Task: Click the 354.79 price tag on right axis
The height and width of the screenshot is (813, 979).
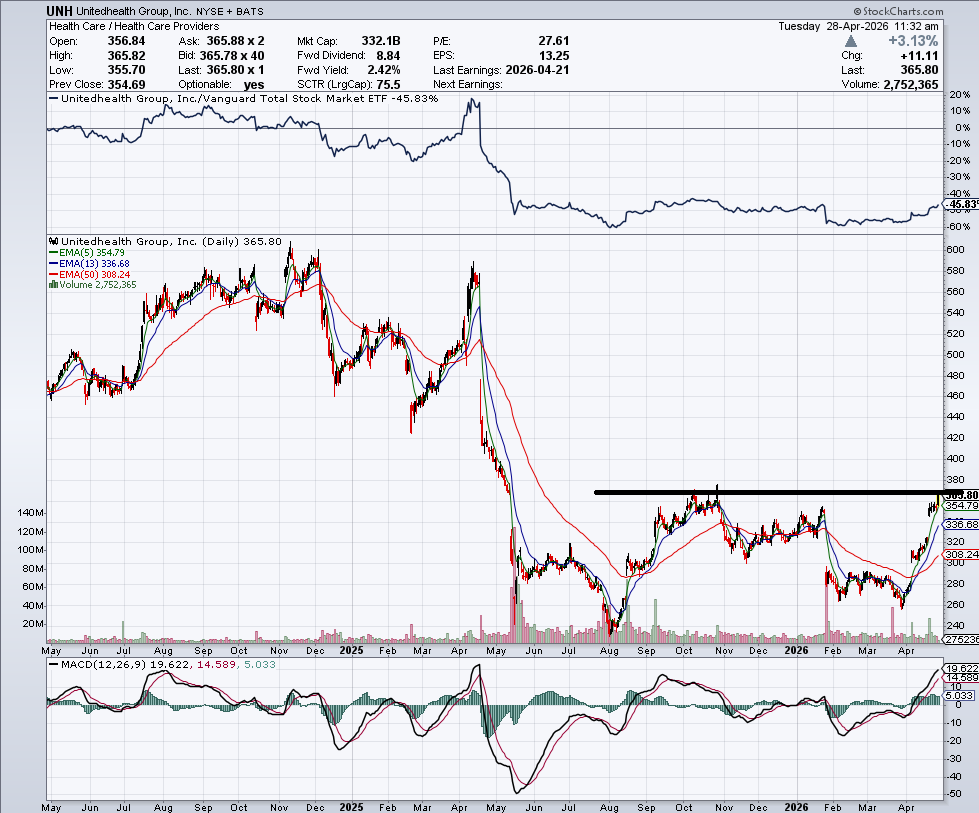Action: pyautogui.click(x=961, y=506)
